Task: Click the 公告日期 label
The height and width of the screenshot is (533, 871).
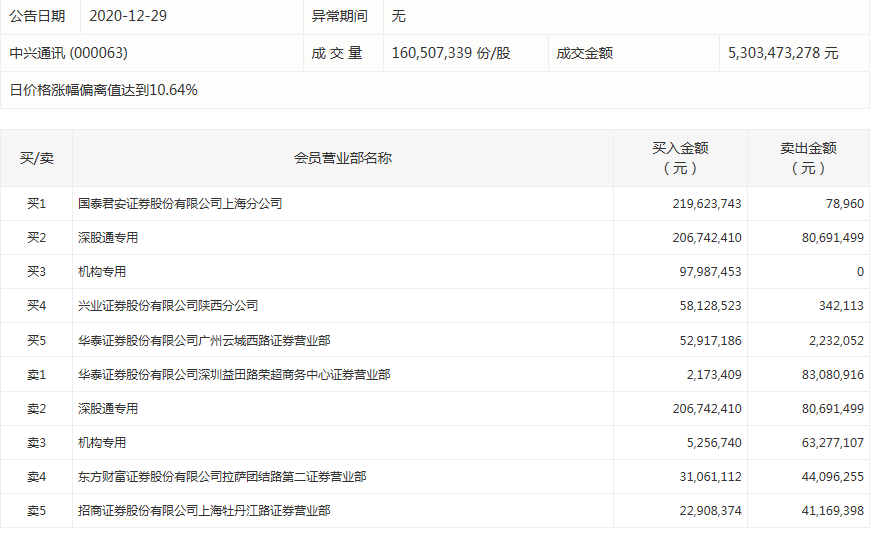Action: click(x=37, y=16)
